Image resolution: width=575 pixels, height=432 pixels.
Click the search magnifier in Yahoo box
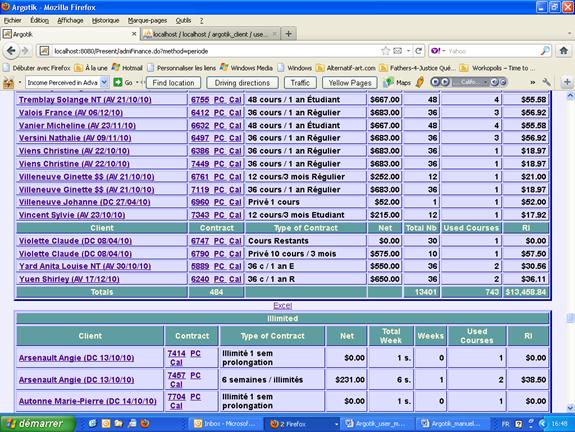(545, 51)
